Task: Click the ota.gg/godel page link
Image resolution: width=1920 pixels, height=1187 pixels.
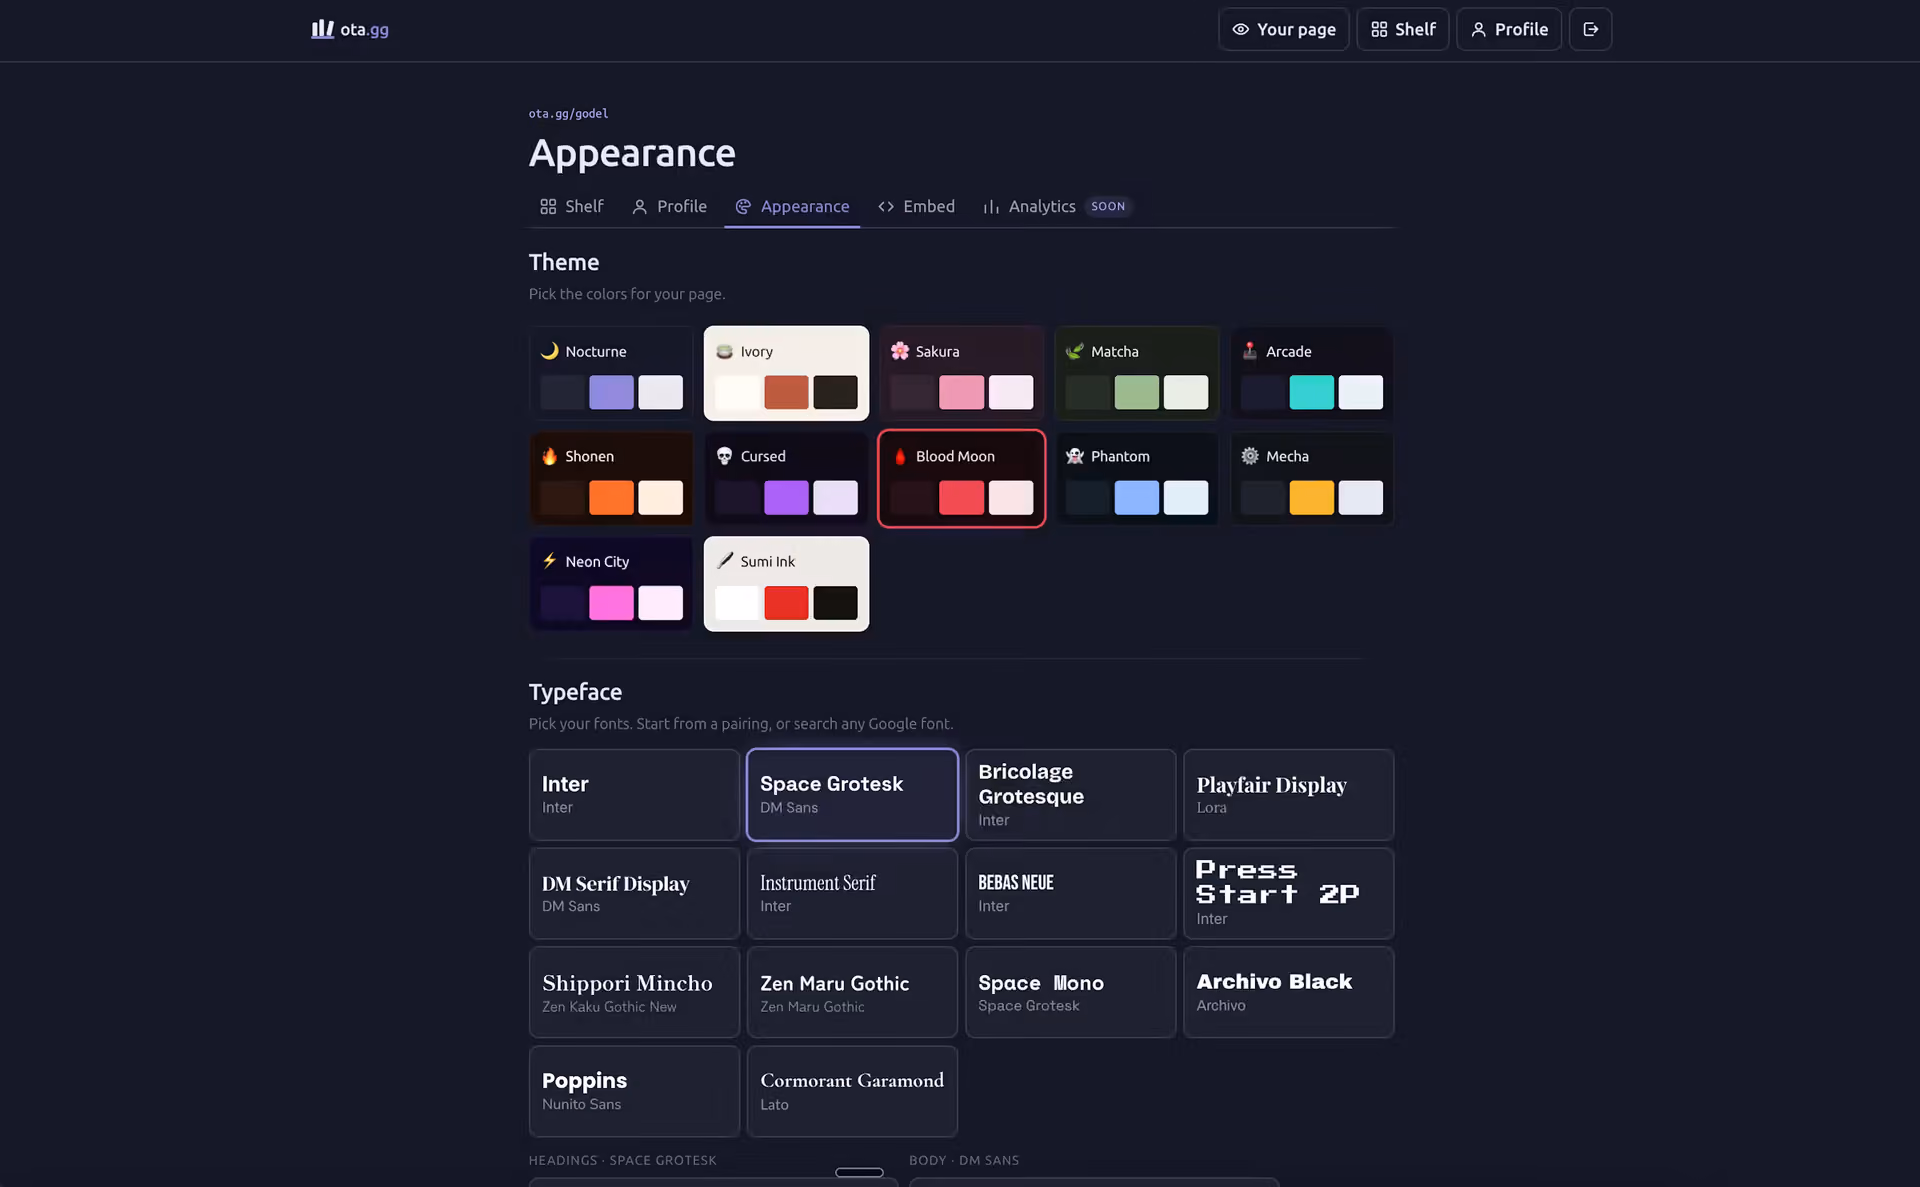Action: (x=568, y=114)
